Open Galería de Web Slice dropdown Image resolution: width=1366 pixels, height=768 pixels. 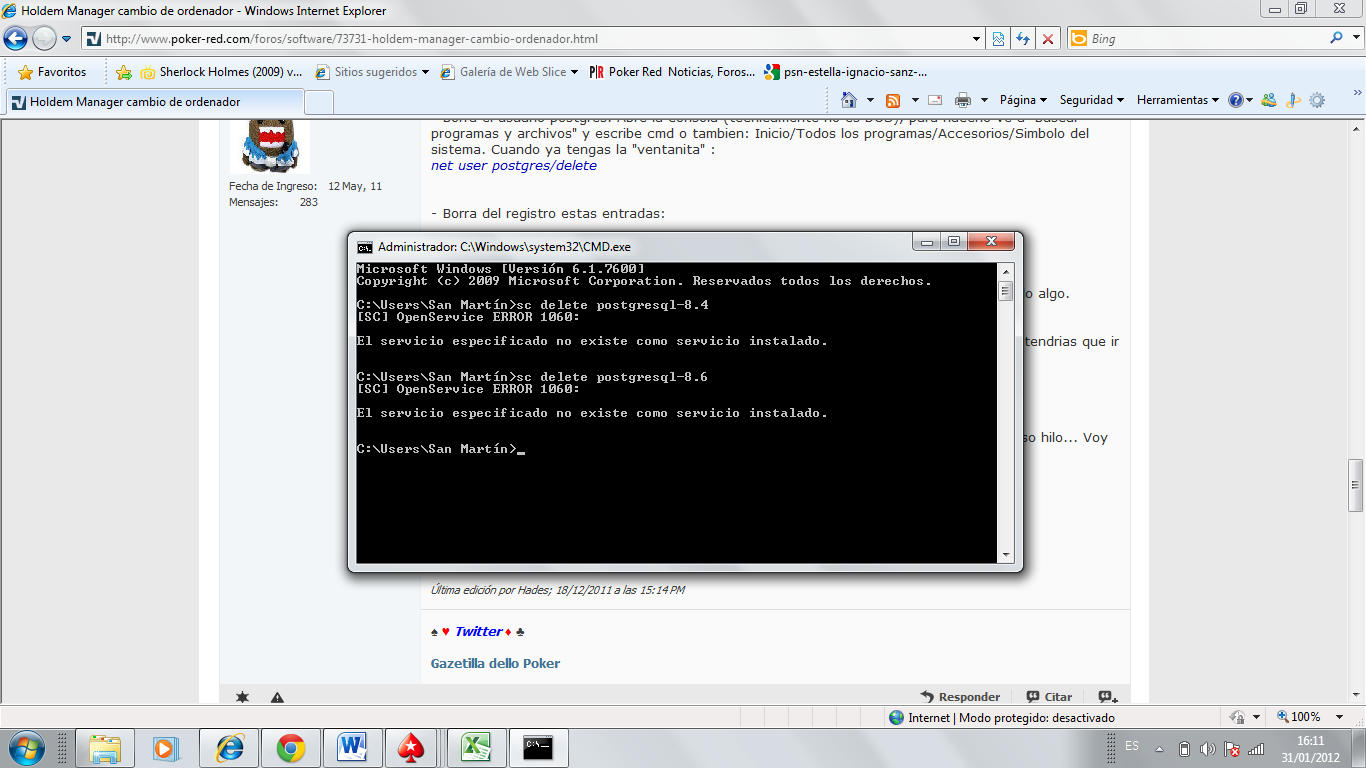click(509, 72)
